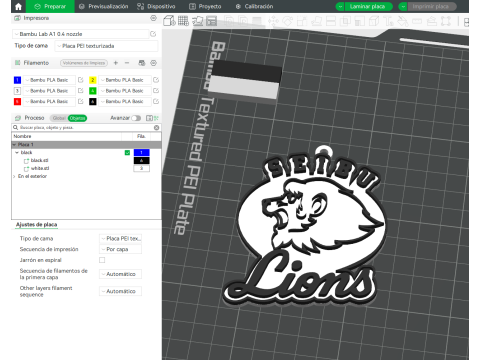The image size is (480, 360).
Task: Open the Preparar tab
Action: coord(50,6)
